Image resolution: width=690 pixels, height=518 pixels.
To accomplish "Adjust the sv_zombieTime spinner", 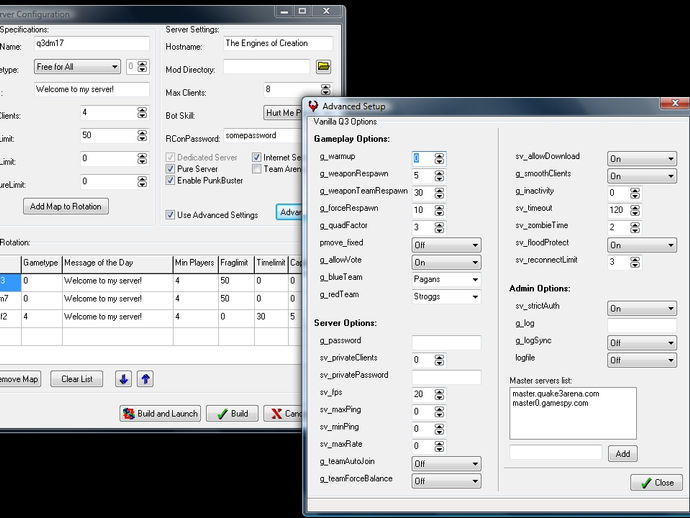I will tap(635, 228).
